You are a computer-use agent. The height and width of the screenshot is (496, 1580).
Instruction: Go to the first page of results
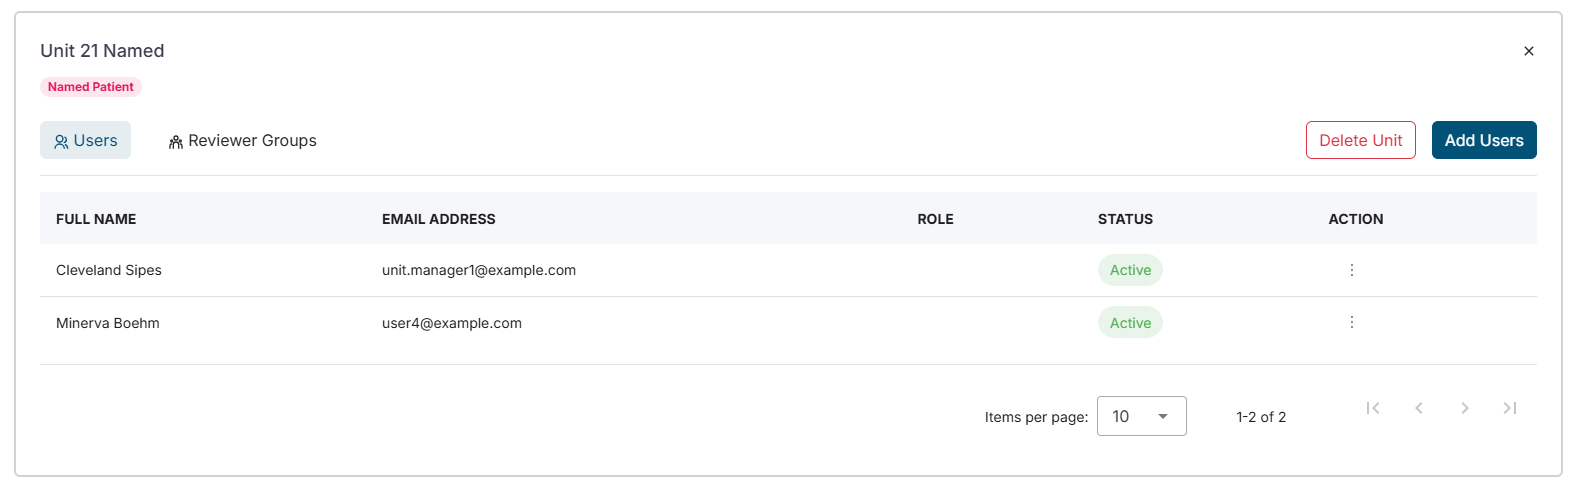coord(1373,408)
